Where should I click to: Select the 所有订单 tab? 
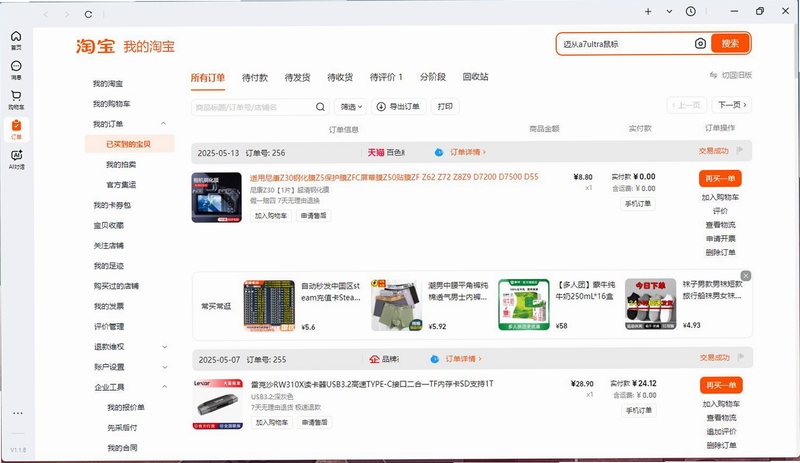[208, 78]
